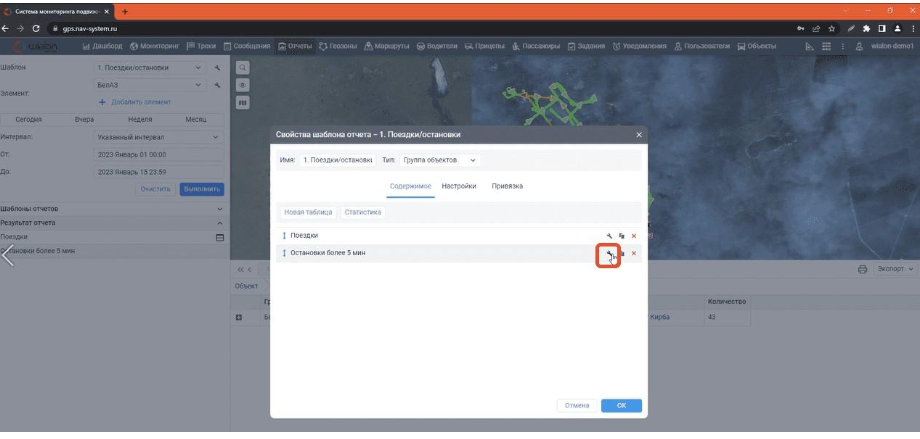Click the Отмена button
This screenshot has width=920, height=439.
click(577, 406)
